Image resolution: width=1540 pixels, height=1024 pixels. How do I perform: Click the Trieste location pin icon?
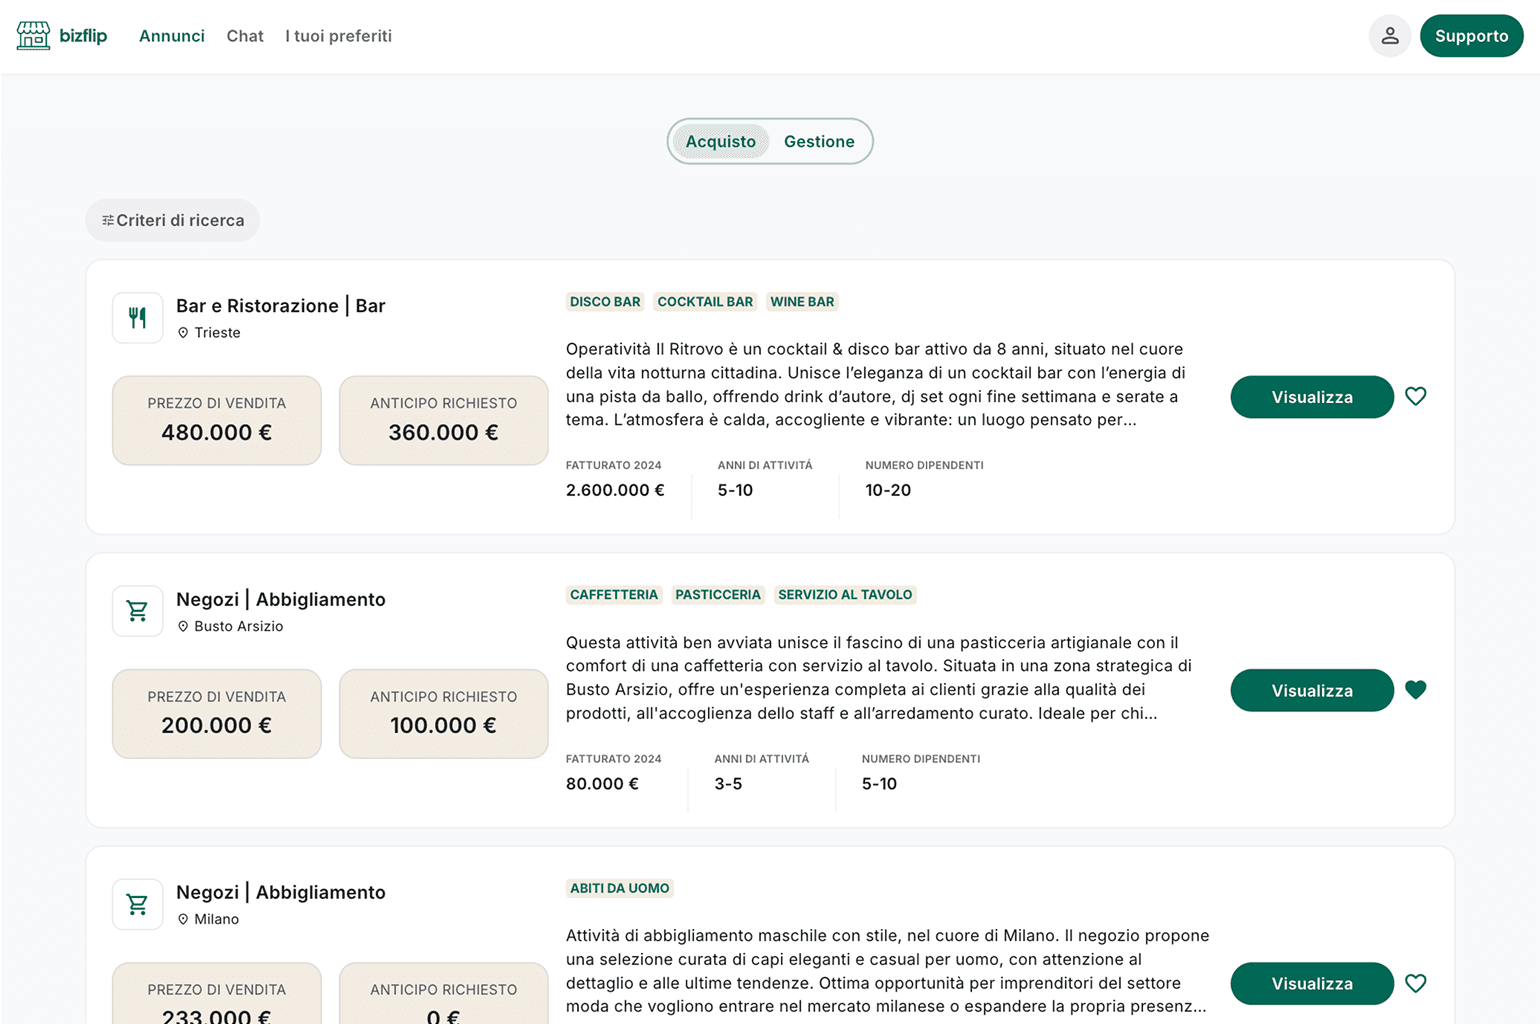[183, 333]
